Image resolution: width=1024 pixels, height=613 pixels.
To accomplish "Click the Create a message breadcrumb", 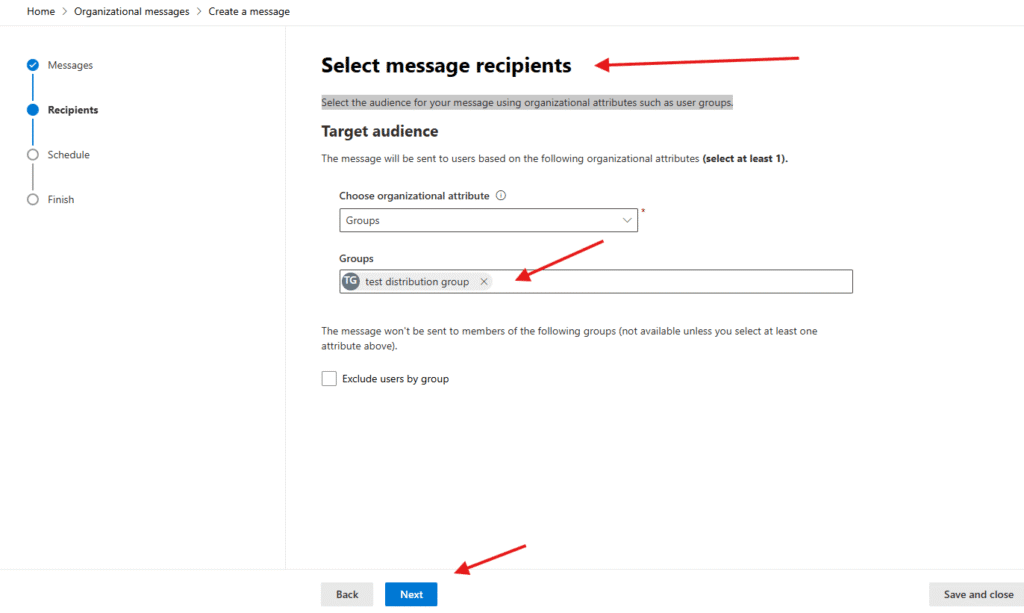I will coord(249,11).
